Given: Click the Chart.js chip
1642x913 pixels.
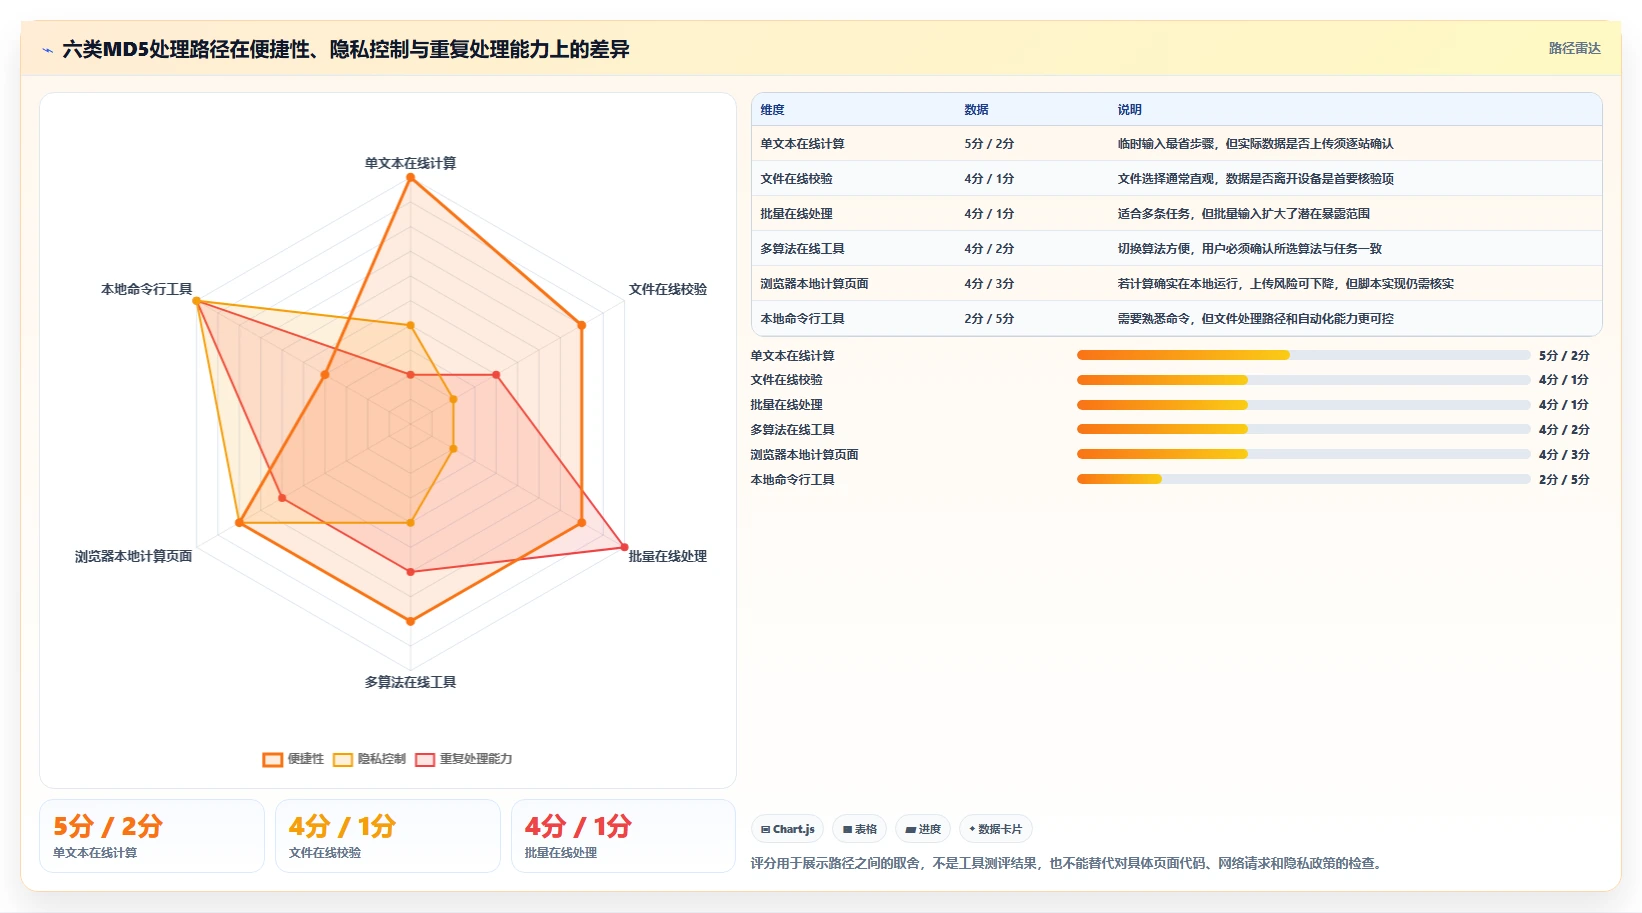Looking at the screenshot, I should coord(788,829).
